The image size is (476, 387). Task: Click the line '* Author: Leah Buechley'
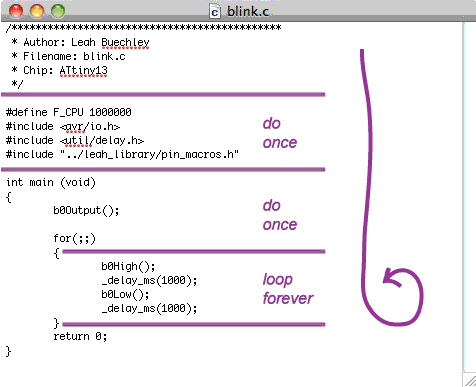tap(80, 42)
